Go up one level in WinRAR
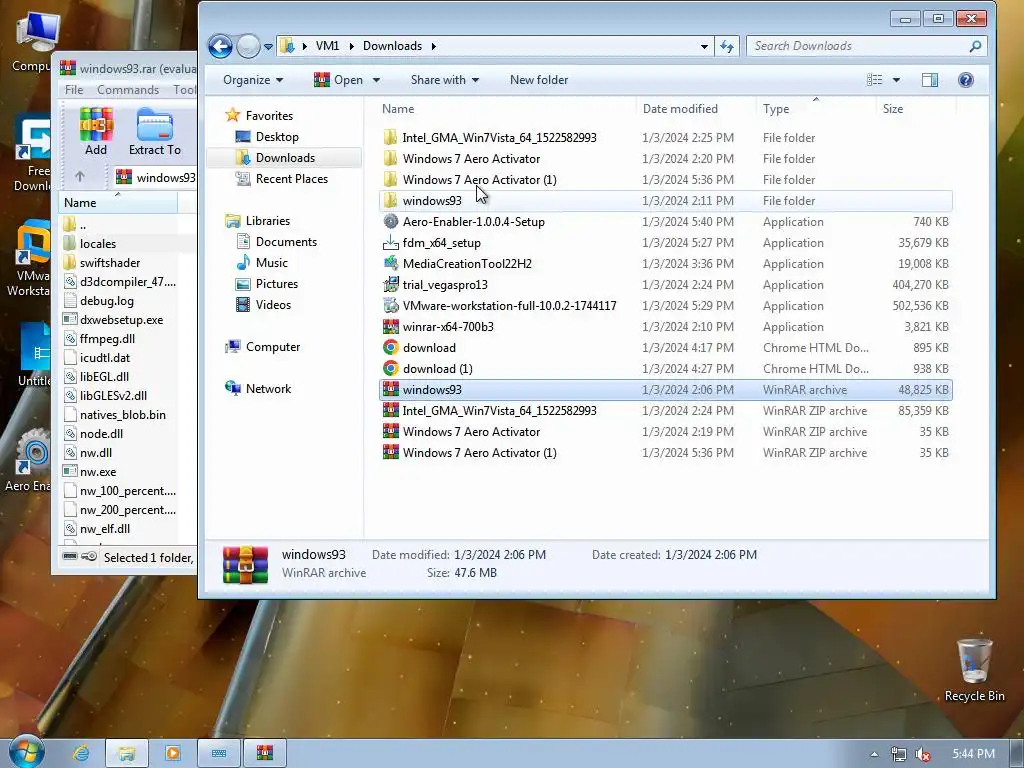Image resolution: width=1024 pixels, height=768 pixels. (x=80, y=176)
